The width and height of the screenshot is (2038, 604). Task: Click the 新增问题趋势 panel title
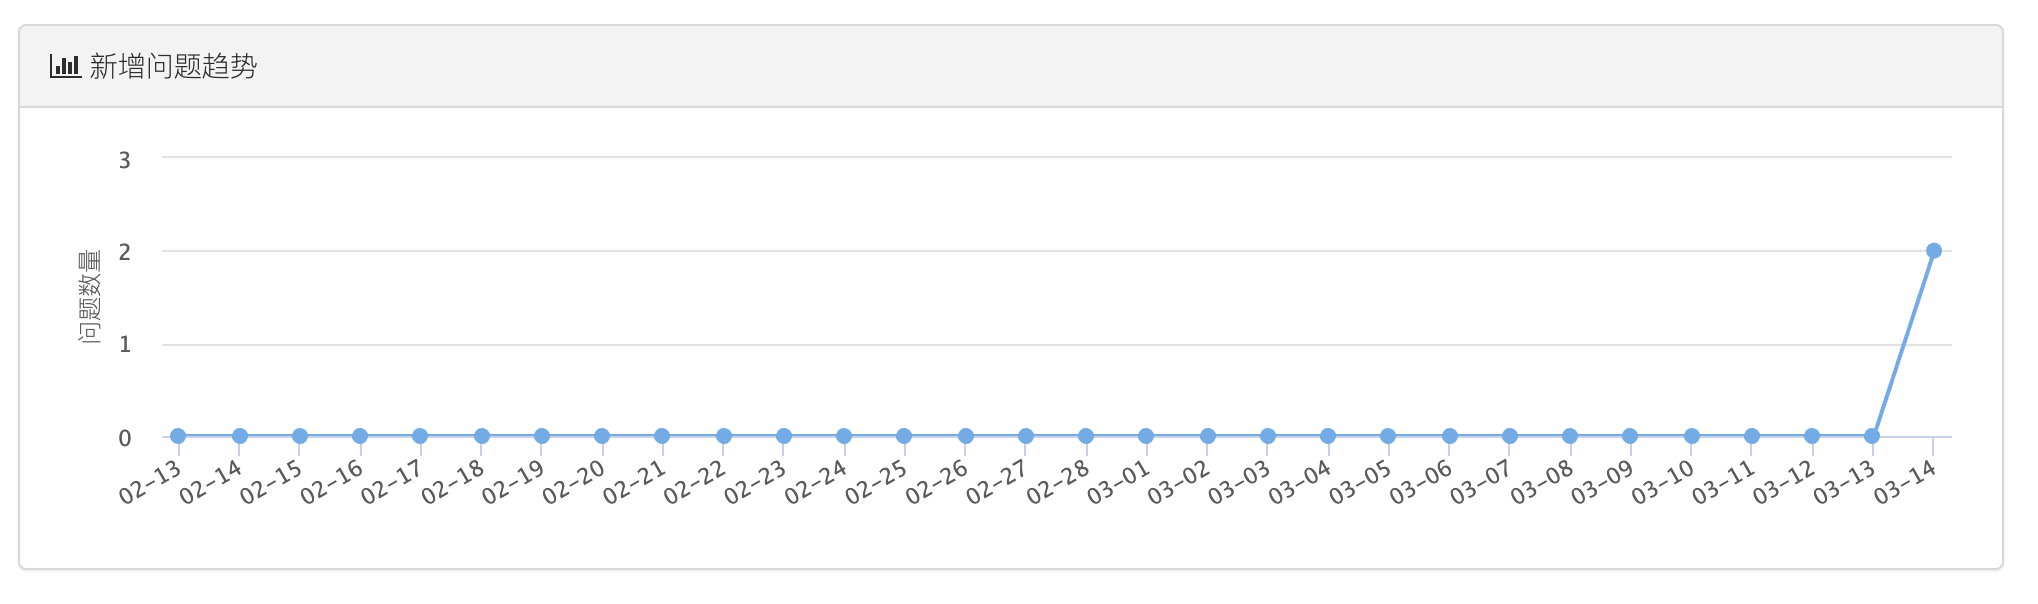[173, 66]
